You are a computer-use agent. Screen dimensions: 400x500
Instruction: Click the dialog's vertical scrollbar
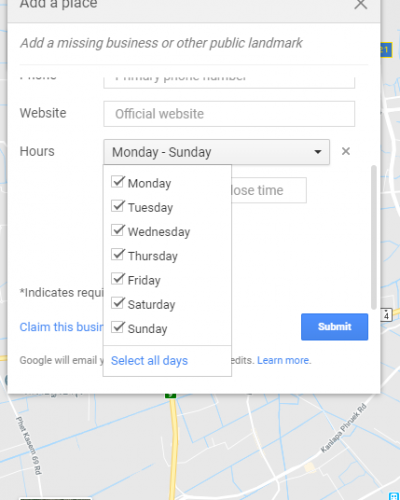coord(374,237)
